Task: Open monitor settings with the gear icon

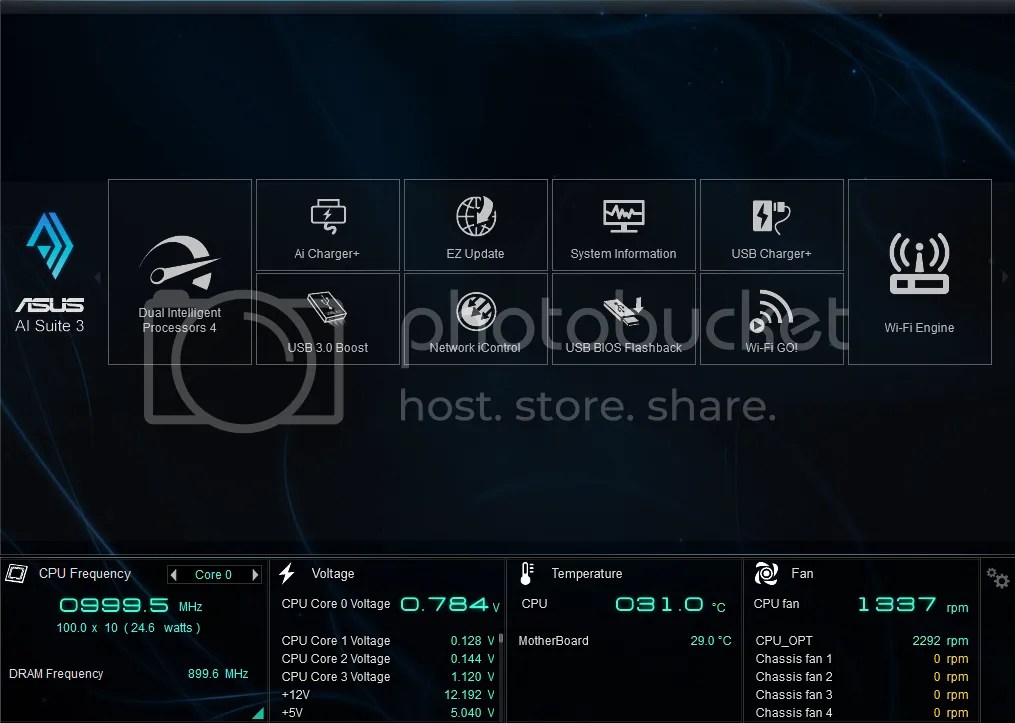Action: tap(998, 578)
